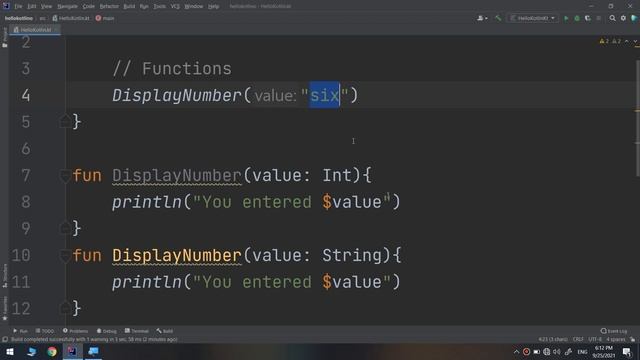Open IDE settings gear icon

click(x=623, y=18)
